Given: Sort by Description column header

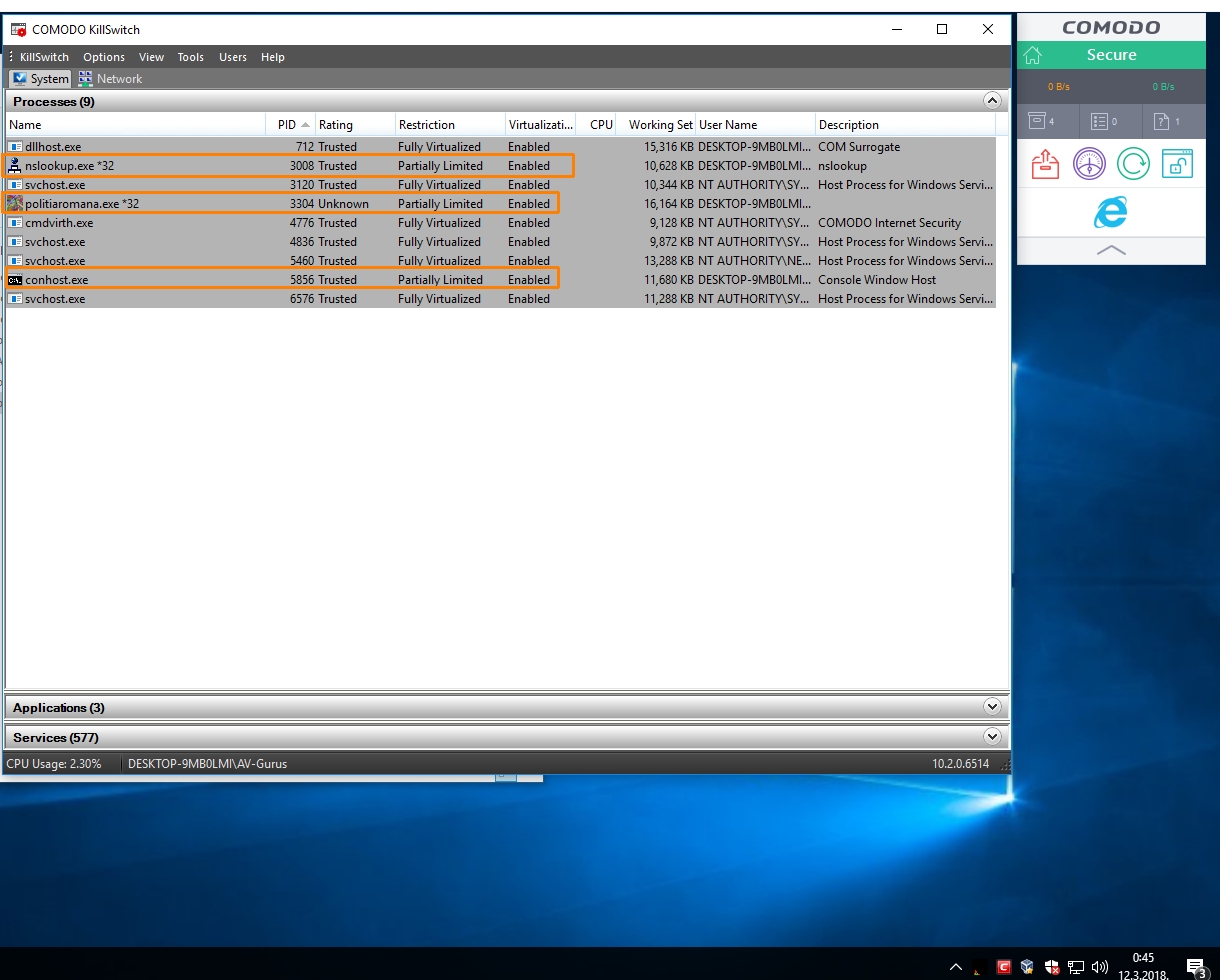Looking at the screenshot, I should [905, 125].
